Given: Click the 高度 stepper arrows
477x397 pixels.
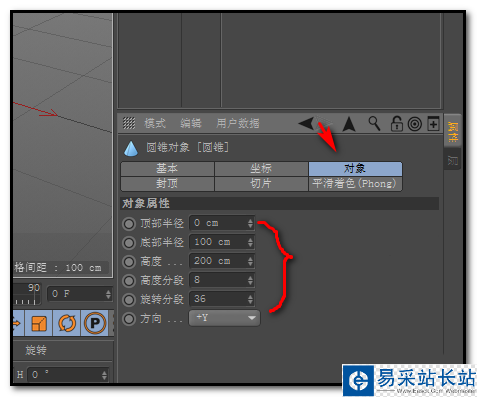Looking at the screenshot, I should [250, 261].
